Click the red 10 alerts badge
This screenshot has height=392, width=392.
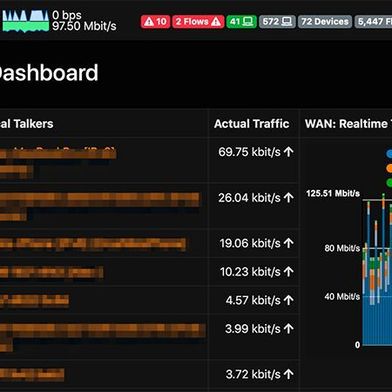click(155, 22)
